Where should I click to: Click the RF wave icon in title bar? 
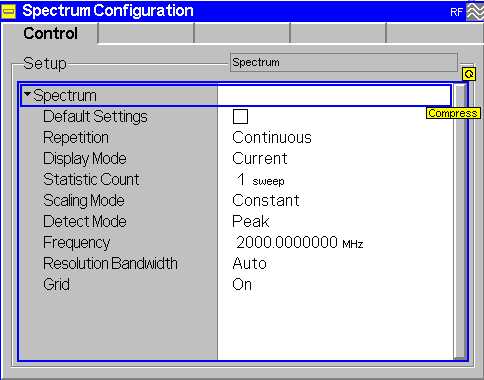click(475, 11)
